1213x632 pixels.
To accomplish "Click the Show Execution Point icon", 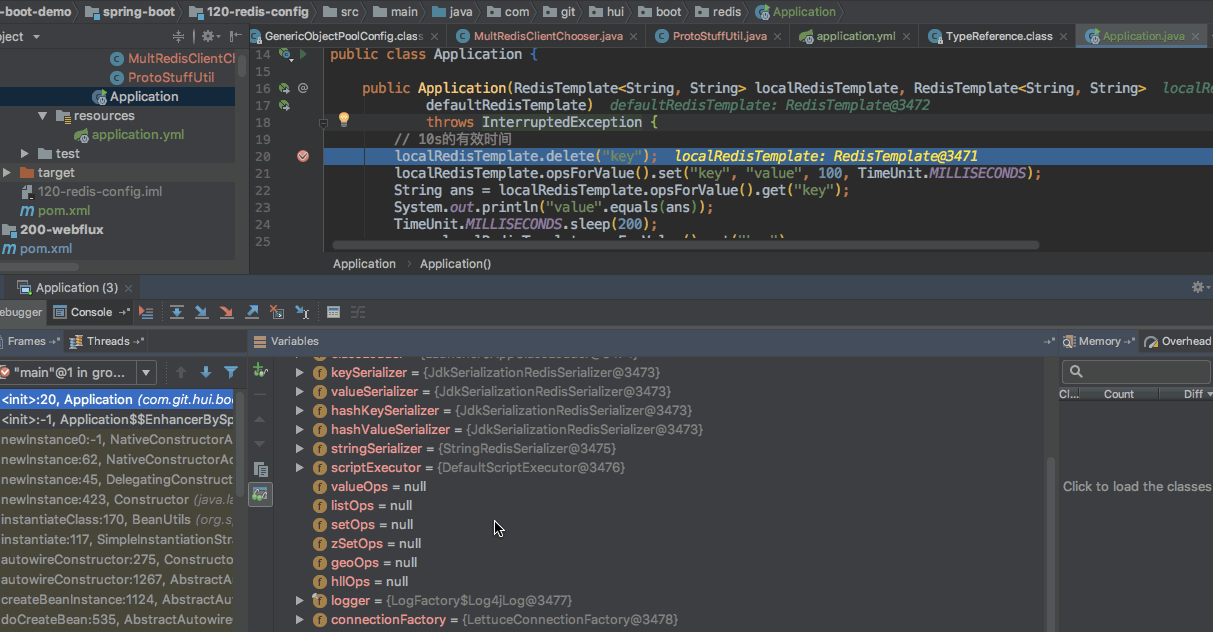I will [x=146, y=312].
